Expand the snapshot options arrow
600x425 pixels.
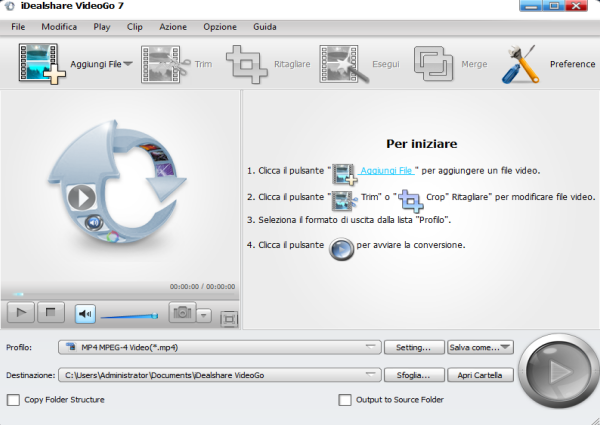click(204, 316)
